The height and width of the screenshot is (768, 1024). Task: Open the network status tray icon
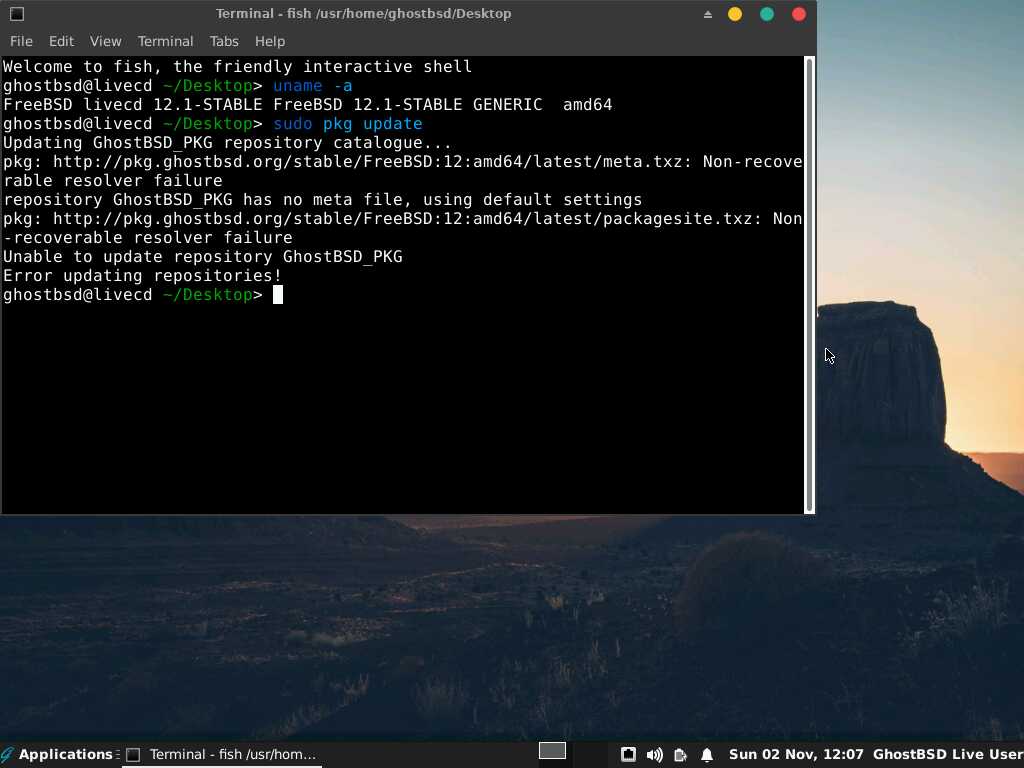[628, 755]
